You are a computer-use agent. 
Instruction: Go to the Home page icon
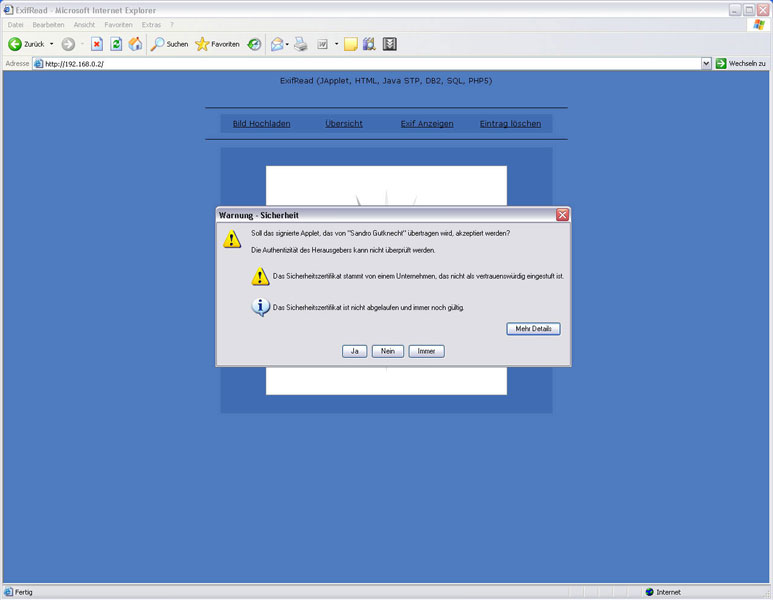[135, 44]
